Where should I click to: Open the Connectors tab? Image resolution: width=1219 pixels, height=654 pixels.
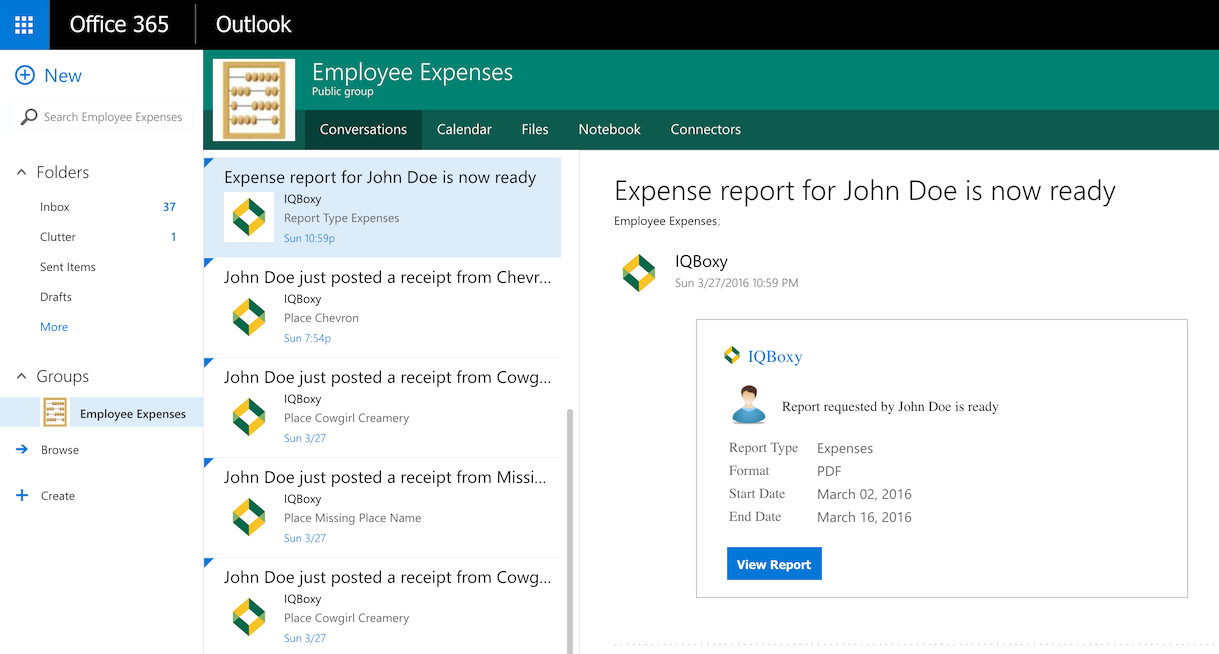click(706, 129)
